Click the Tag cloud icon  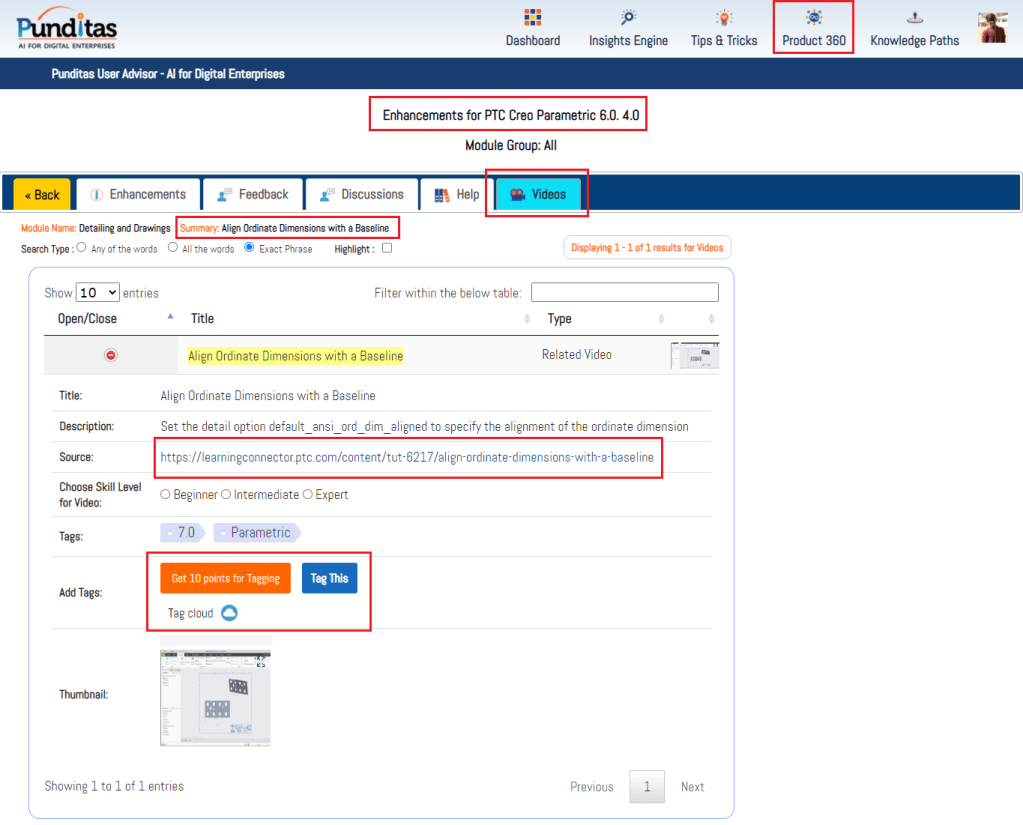click(229, 613)
